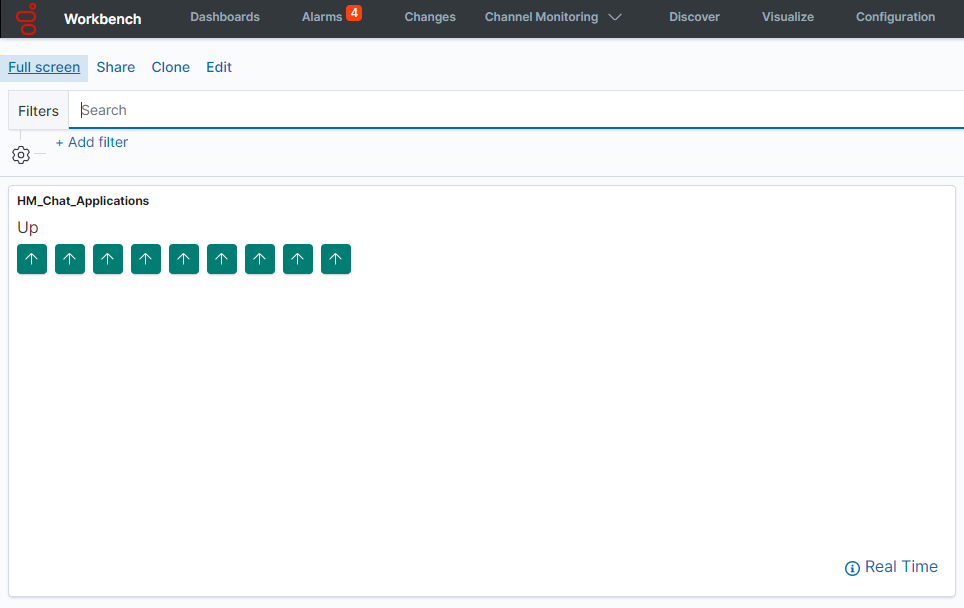964x608 pixels.
Task: Click the first green Up arrow icon
Action: (32, 259)
